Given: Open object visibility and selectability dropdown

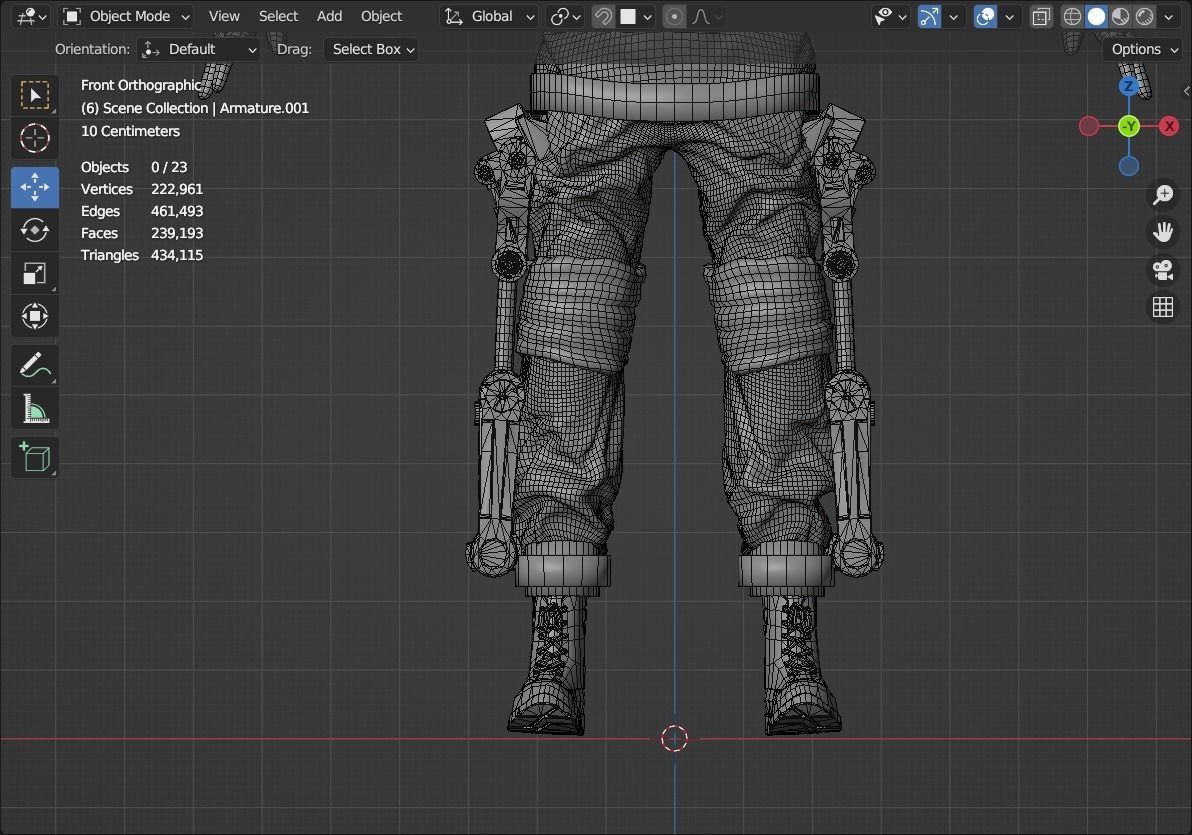Looking at the screenshot, I should [x=889, y=16].
